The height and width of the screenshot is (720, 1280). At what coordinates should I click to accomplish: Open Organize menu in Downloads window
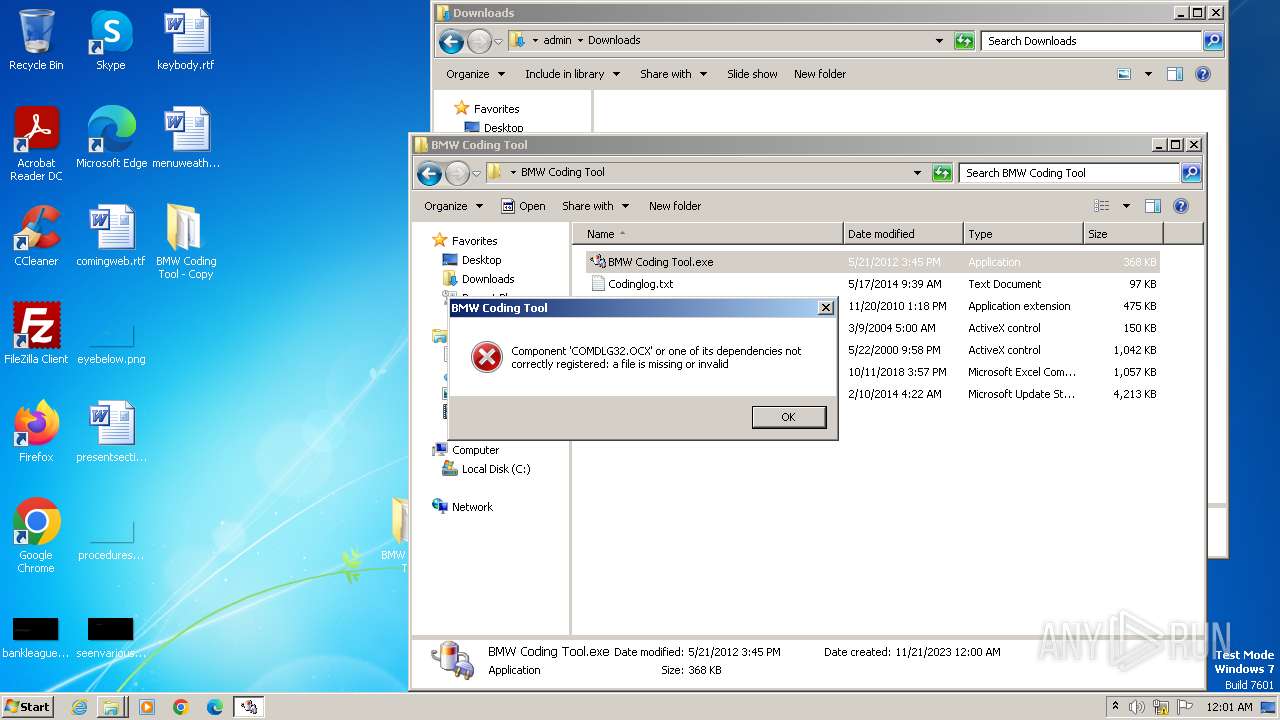pyautogui.click(x=475, y=74)
